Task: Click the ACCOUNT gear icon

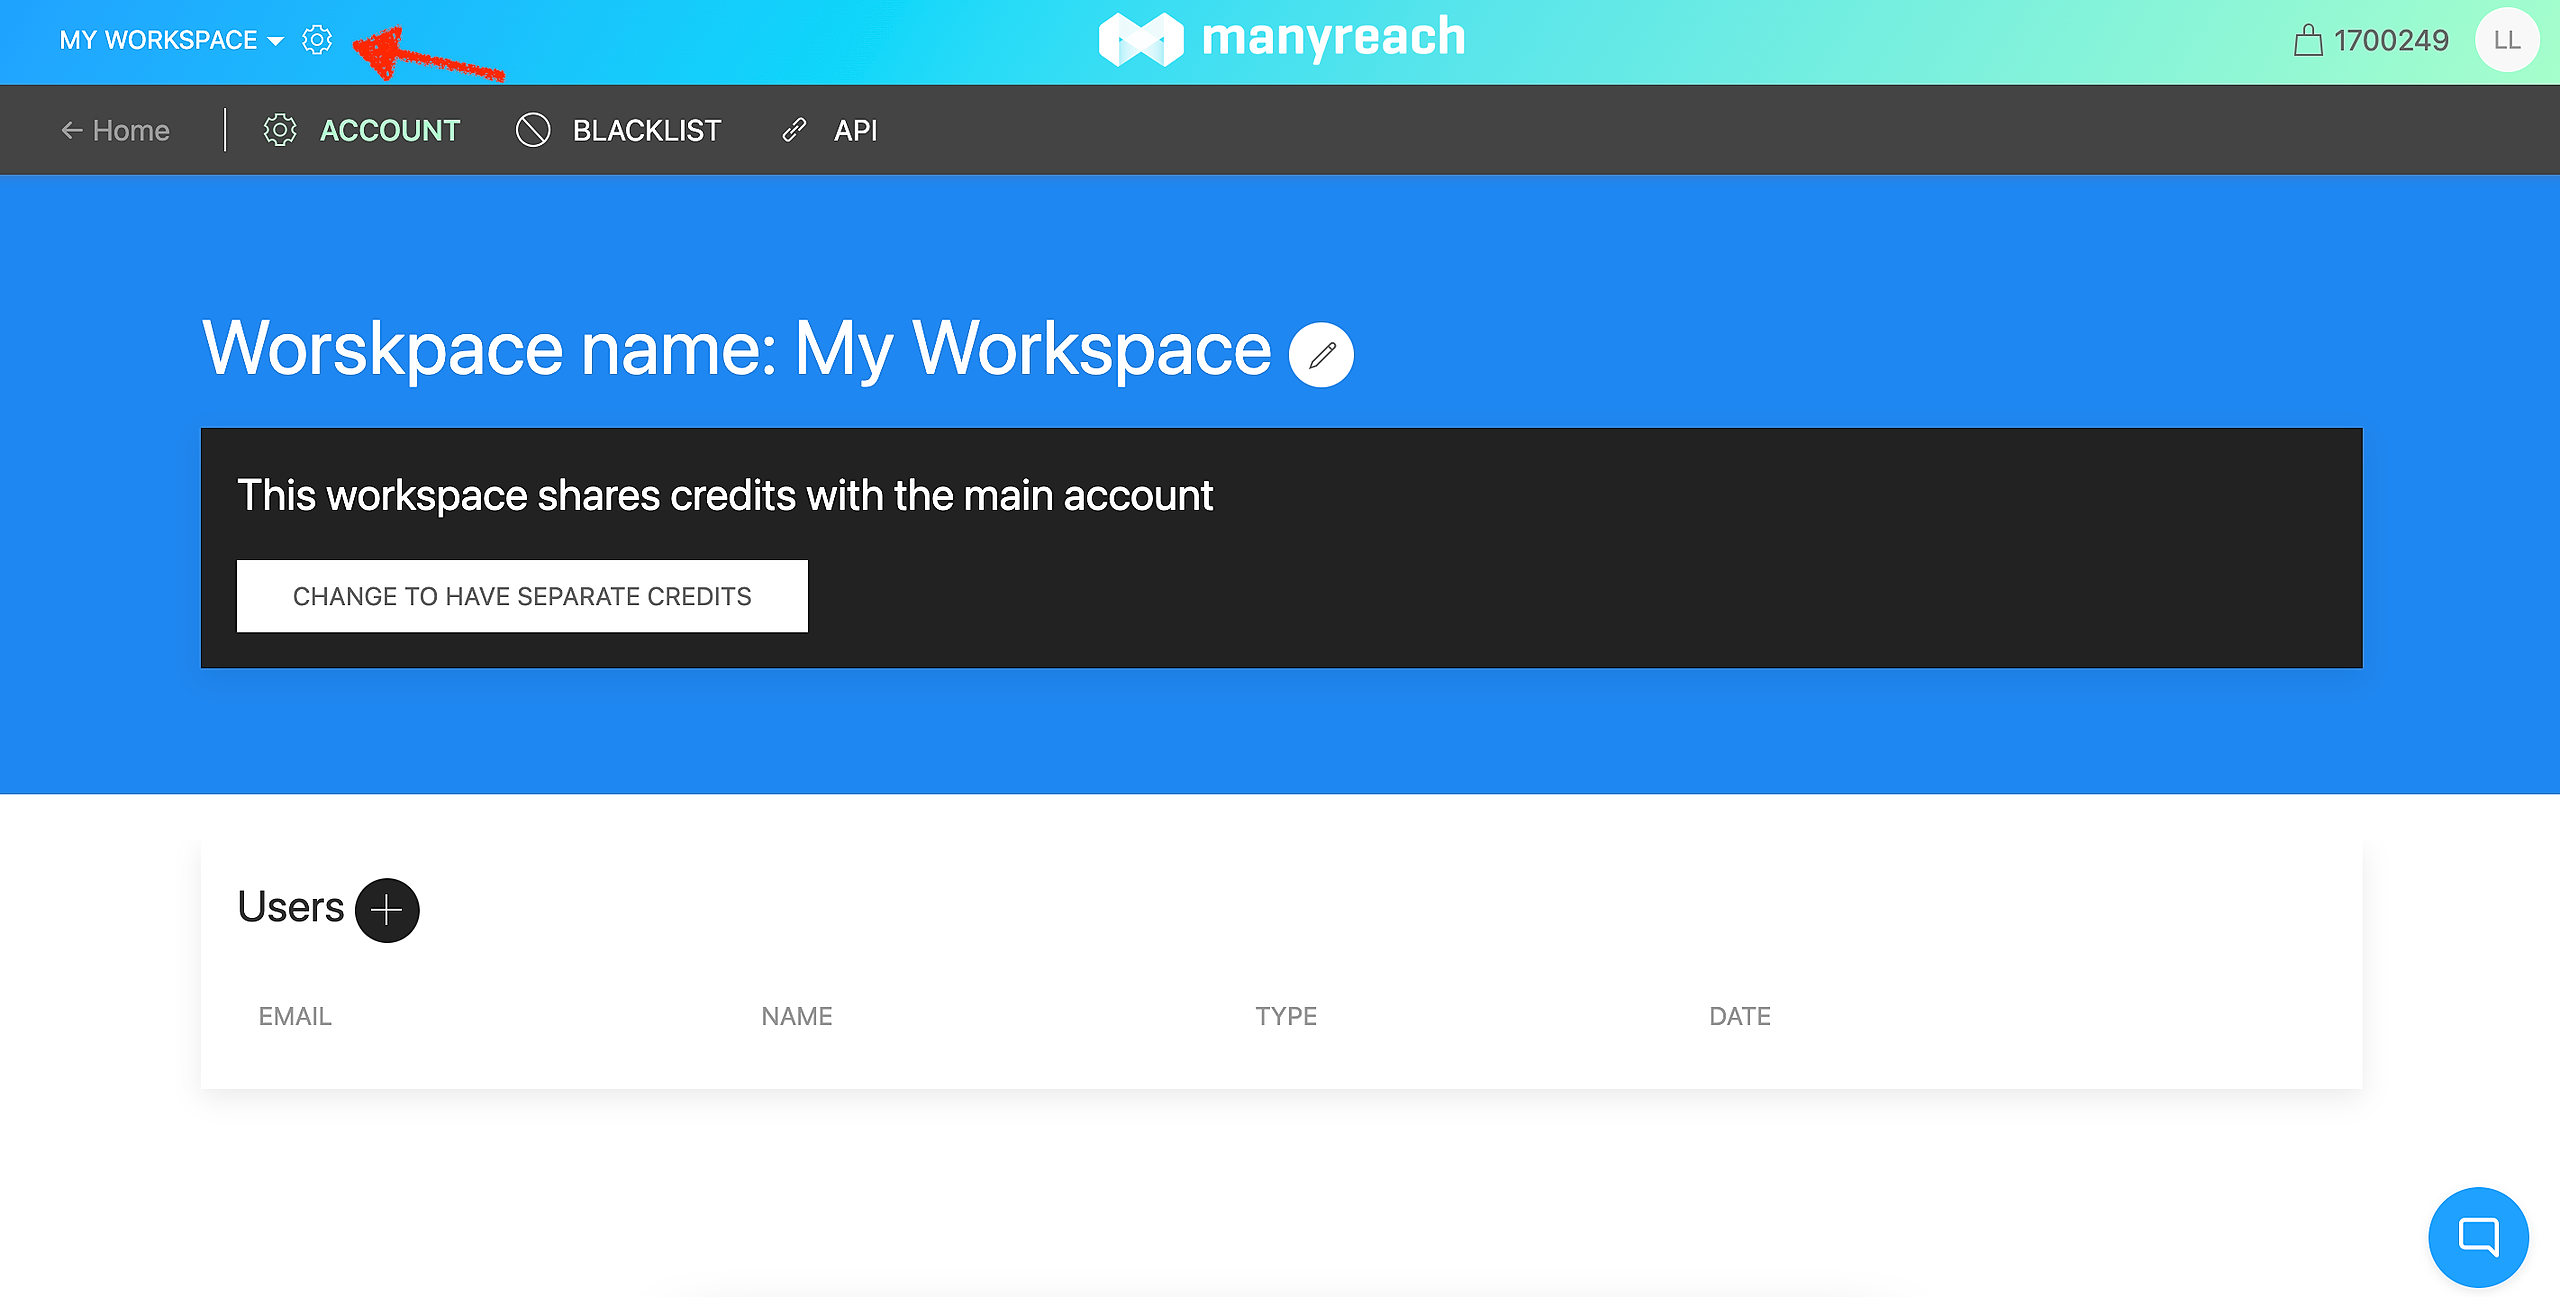Action: pos(280,130)
